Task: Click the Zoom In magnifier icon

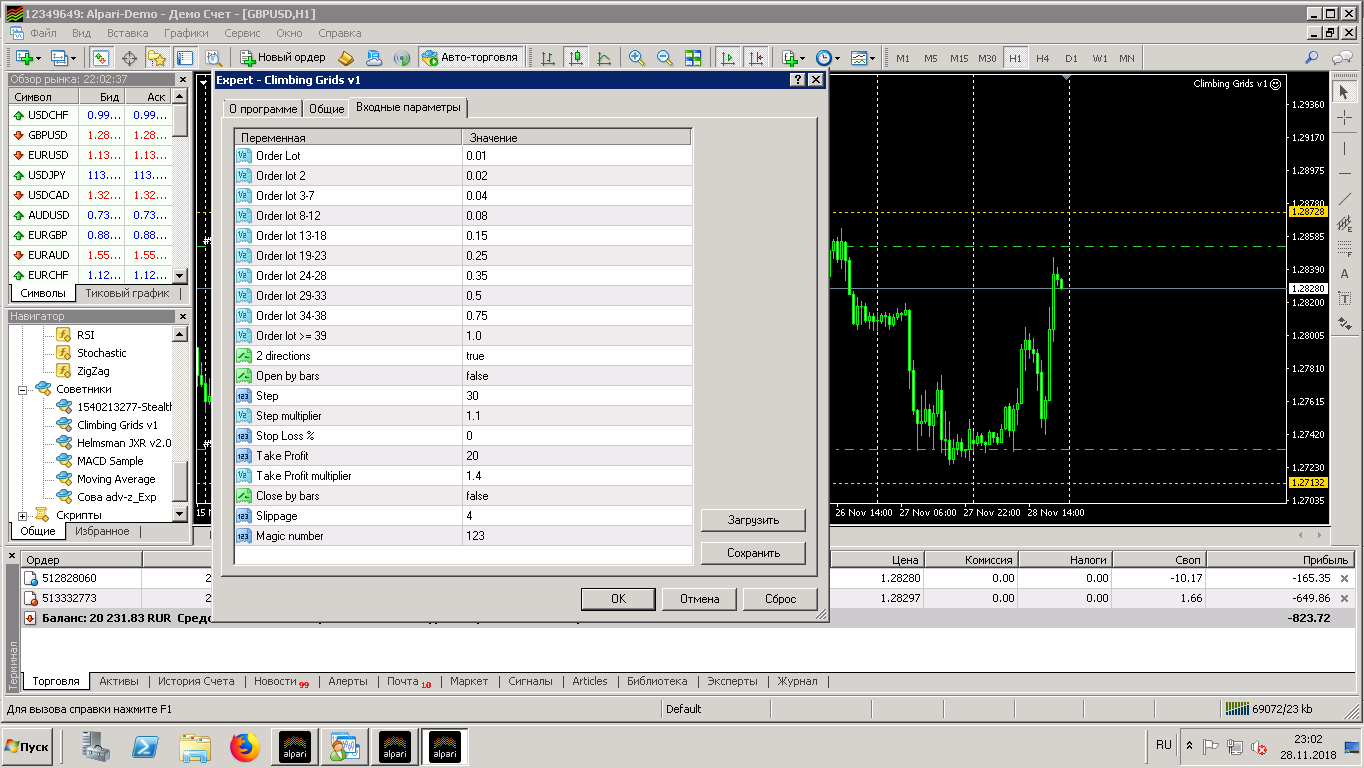Action: (636, 58)
